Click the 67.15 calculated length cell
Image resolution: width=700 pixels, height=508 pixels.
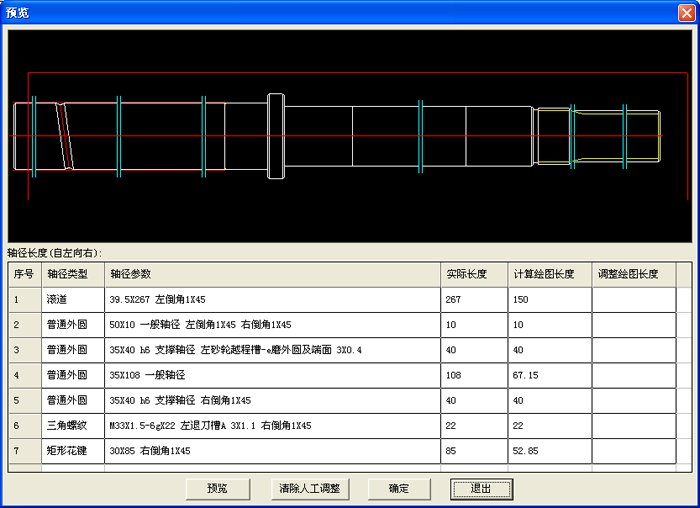(549, 375)
